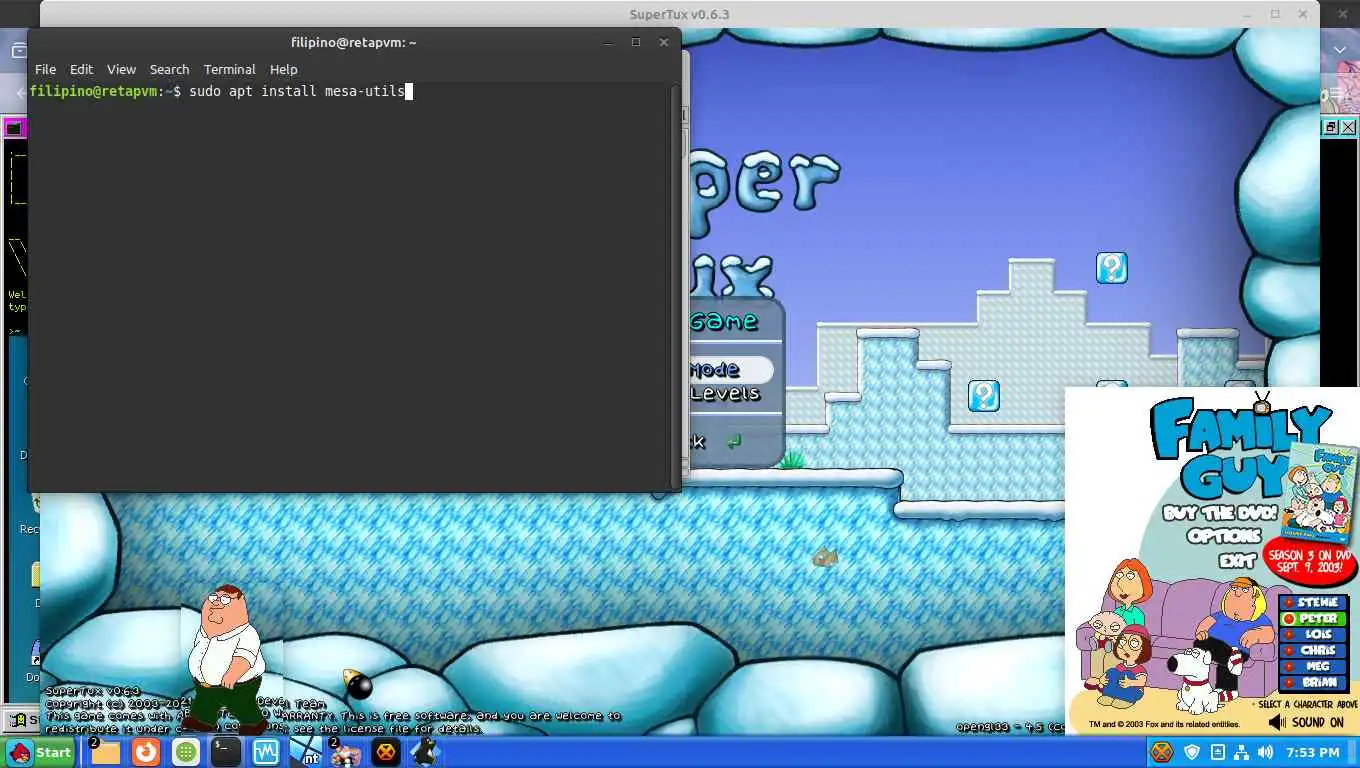Click the 7:53 PM clock
Screen dimensions: 1360x768
click(x=1312, y=752)
